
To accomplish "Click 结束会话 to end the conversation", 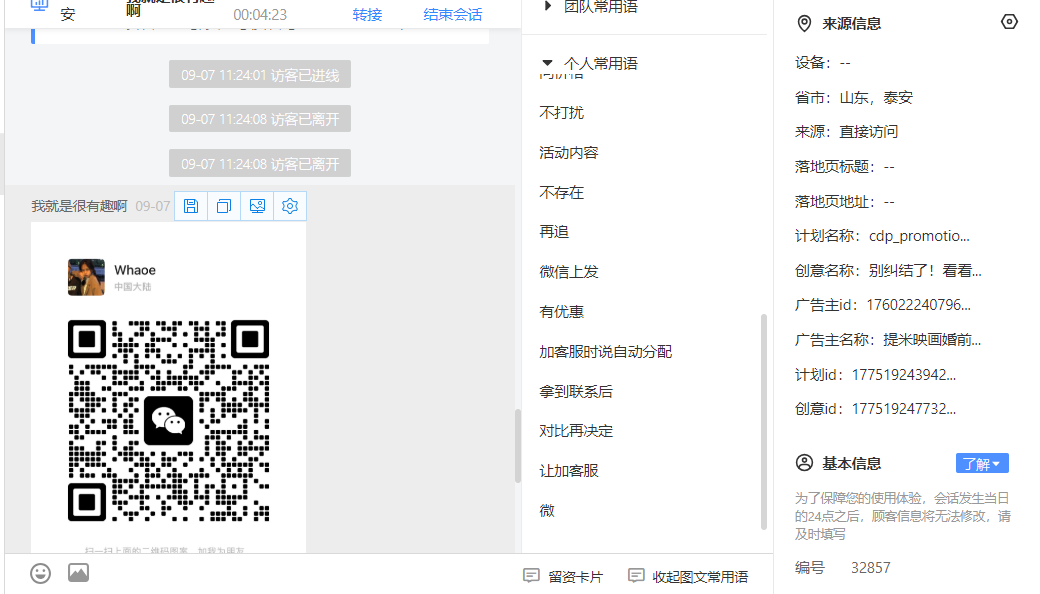I will pyautogui.click(x=452, y=15).
